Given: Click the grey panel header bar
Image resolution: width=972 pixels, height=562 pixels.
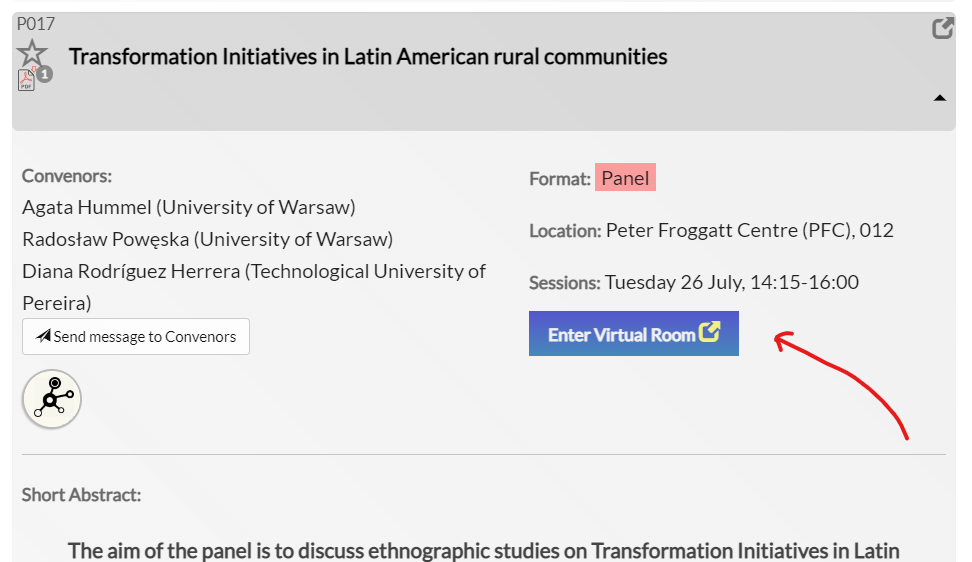Looking at the screenshot, I should tap(780, 100).
